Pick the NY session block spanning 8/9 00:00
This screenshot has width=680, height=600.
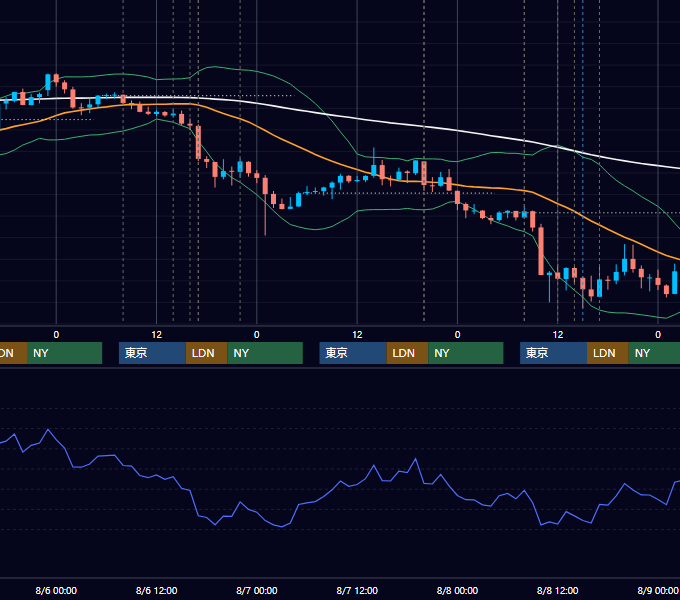pos(654,353)
